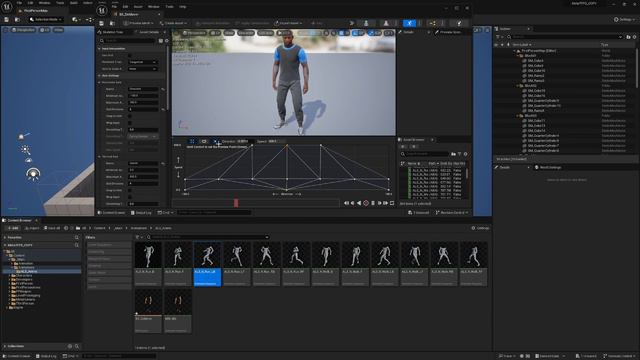Switch to the Preview Scene Settings tab
The height and width of the screenshot is (360, 640).
449,32
